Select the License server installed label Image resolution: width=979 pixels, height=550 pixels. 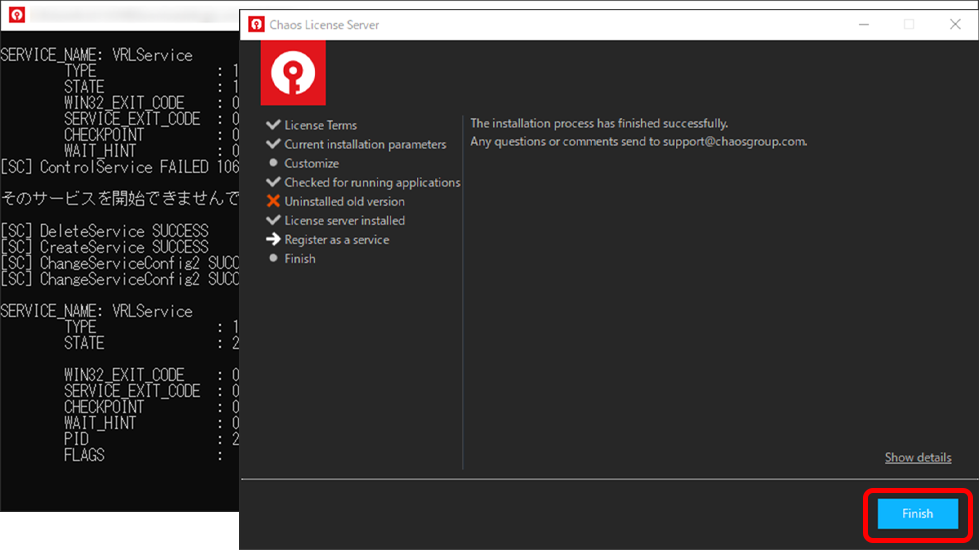pos(345,220)
